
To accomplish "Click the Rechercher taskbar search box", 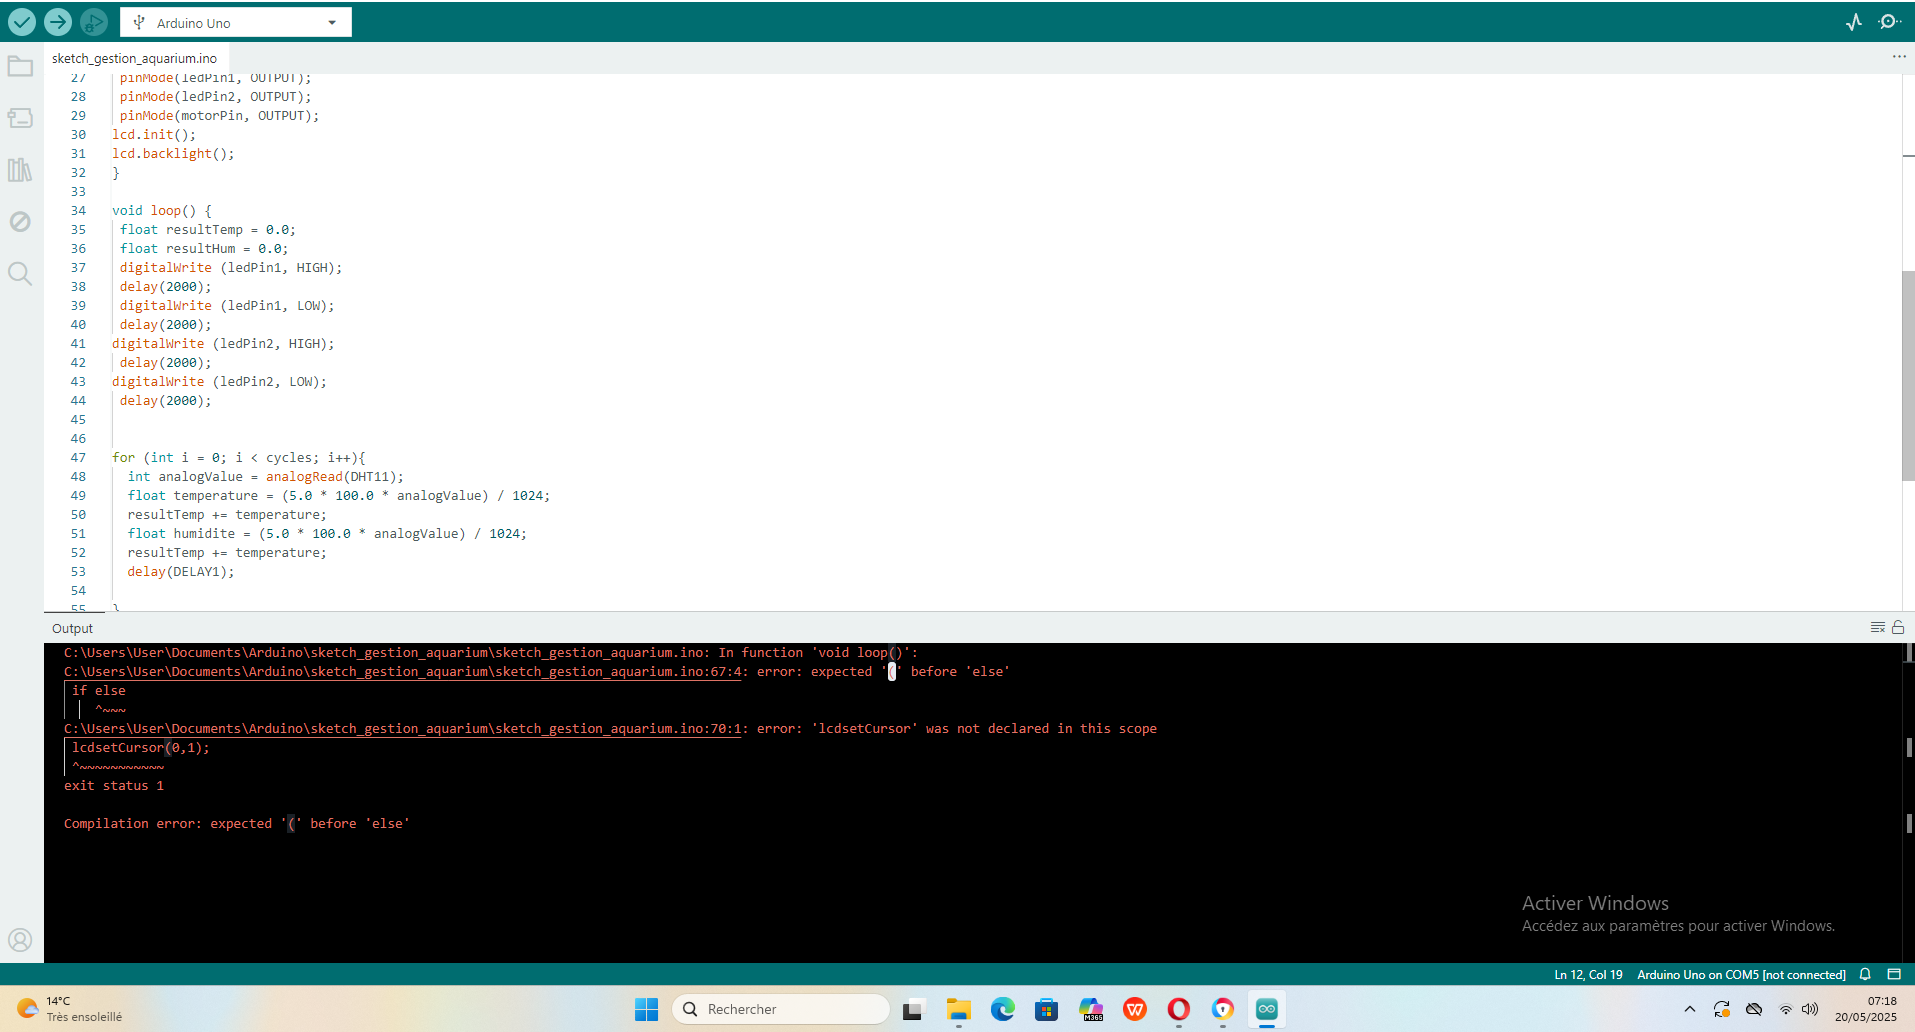I will point(781,1009).
